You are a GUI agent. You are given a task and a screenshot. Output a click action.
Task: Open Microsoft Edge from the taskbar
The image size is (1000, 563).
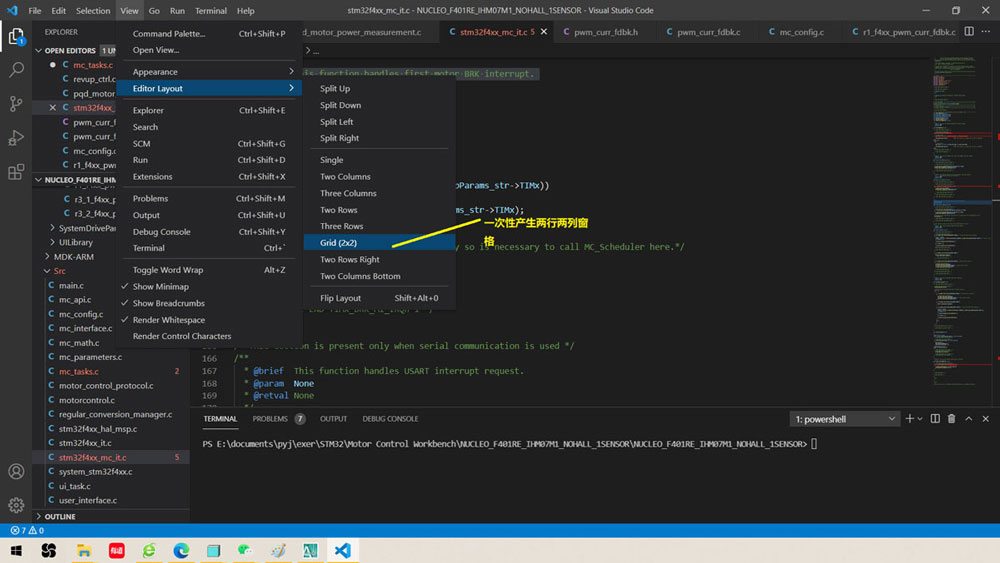181,551
